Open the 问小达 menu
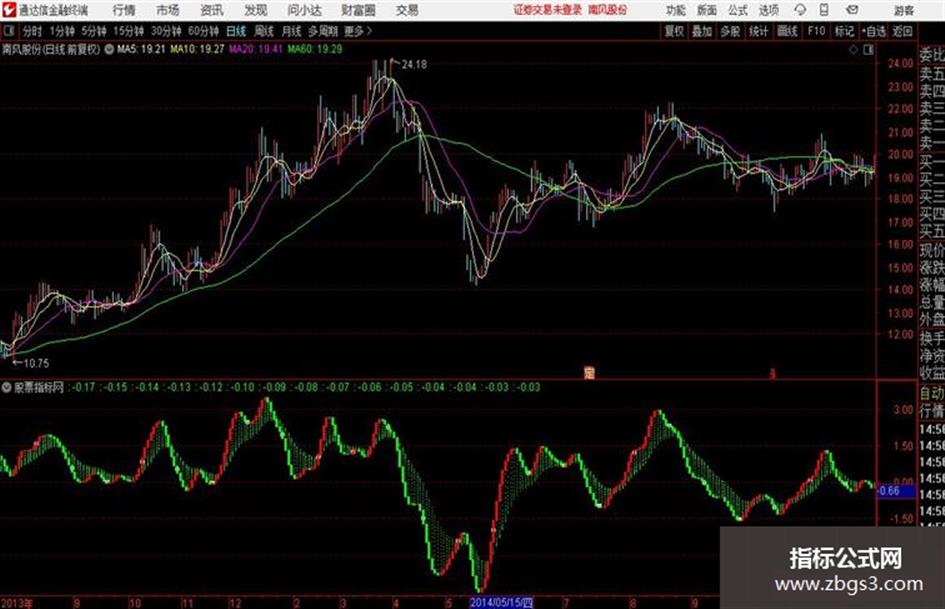The image size is (945, 609). [304, 10]
